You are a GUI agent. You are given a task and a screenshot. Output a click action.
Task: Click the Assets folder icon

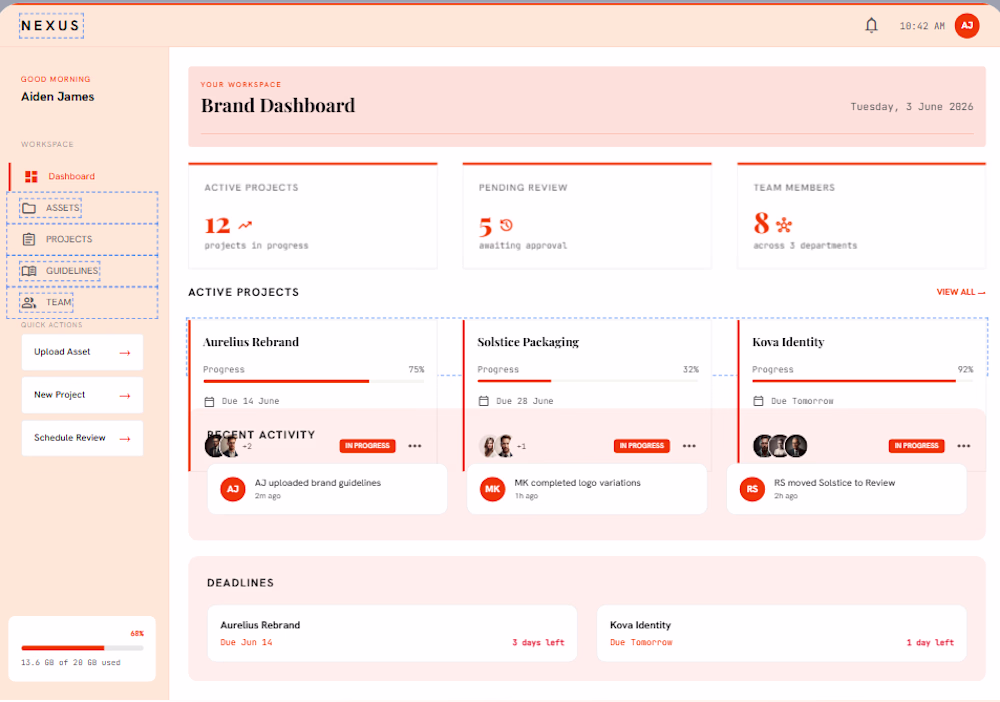pos(29,208)
